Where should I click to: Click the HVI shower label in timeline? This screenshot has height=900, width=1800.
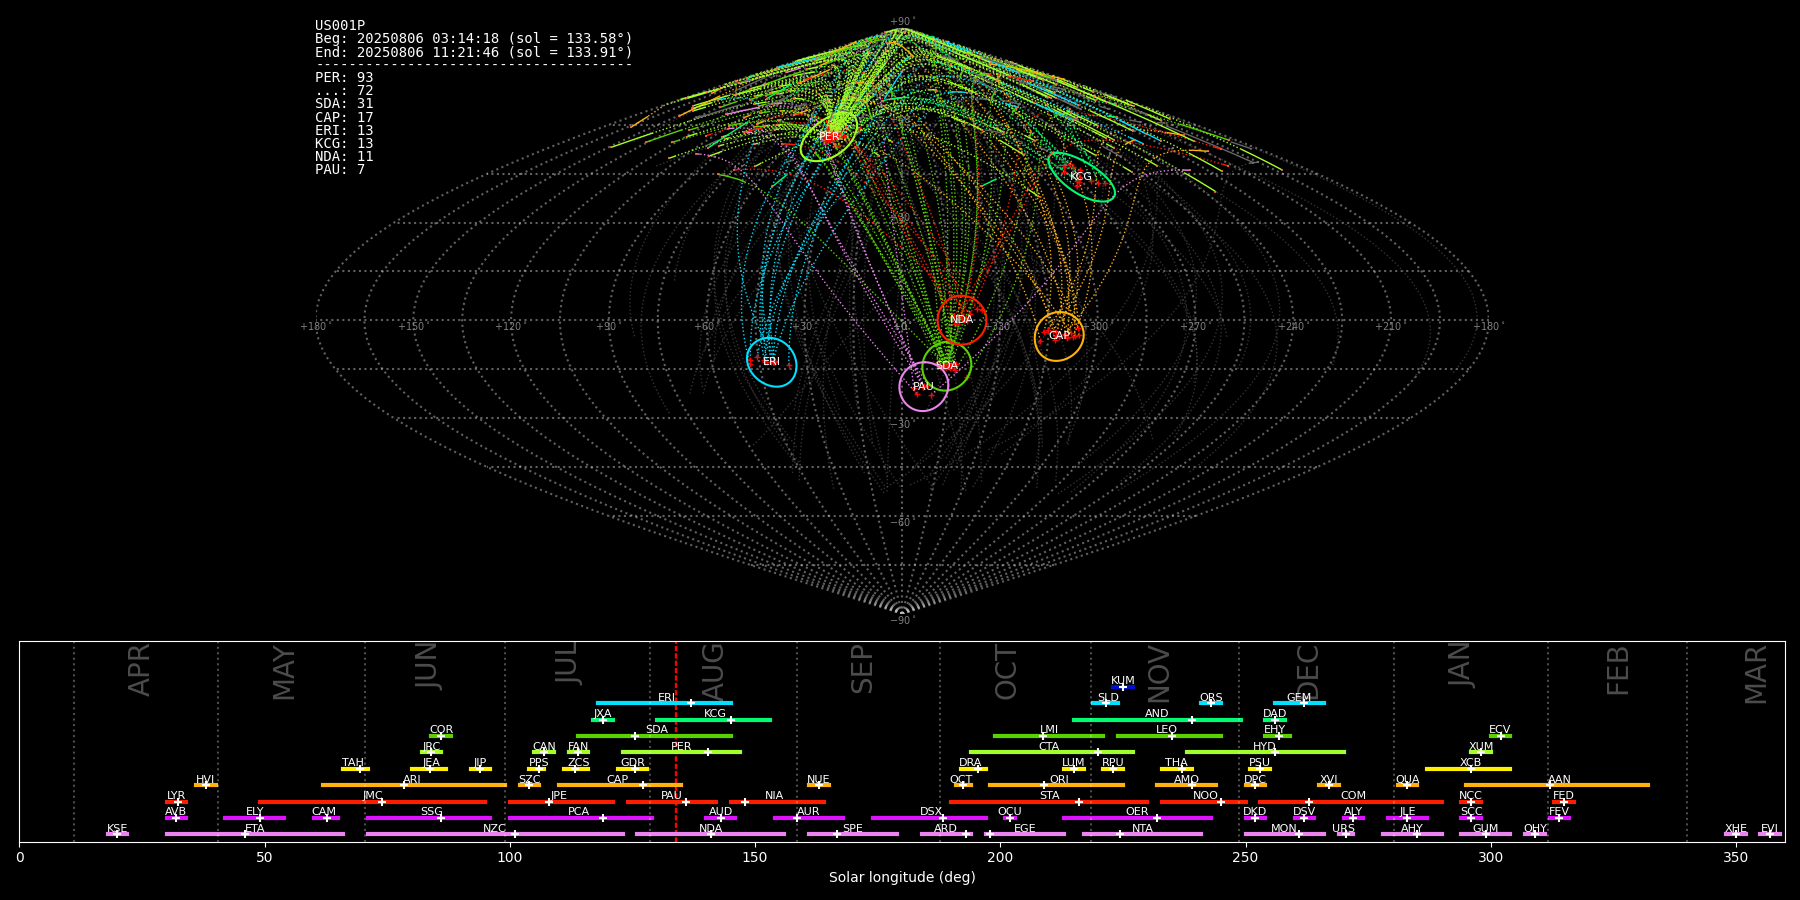pos(205,779)
